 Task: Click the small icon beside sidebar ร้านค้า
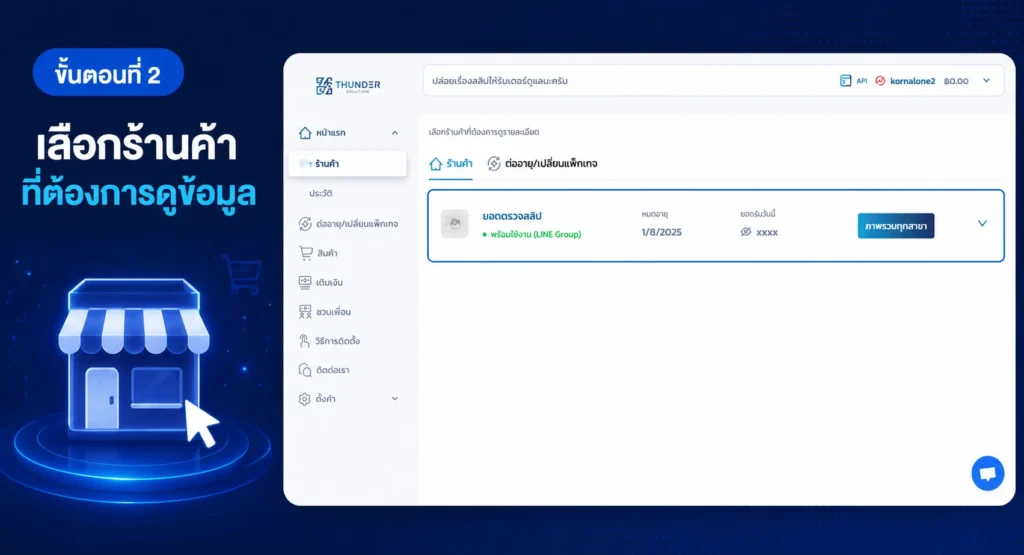(x=304, y=164)
